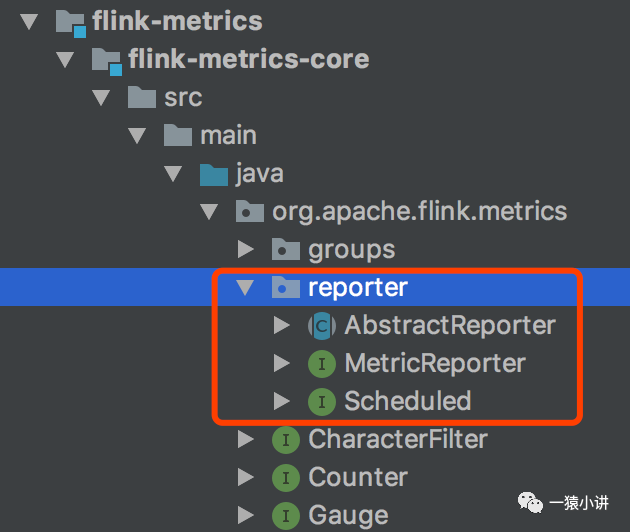Select the main folder label
This screenshot has height=532, width=630.
tap(228, 136)
